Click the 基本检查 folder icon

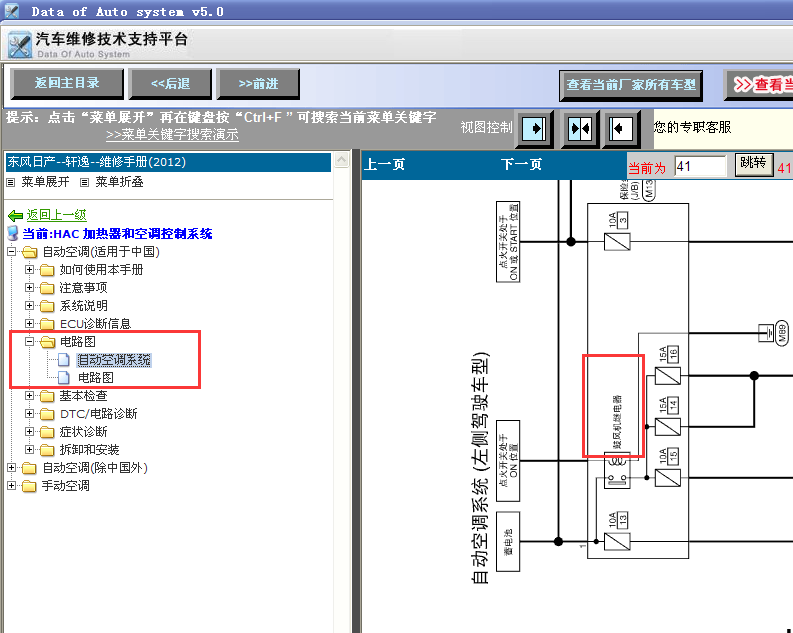click(x=47, y=396)
